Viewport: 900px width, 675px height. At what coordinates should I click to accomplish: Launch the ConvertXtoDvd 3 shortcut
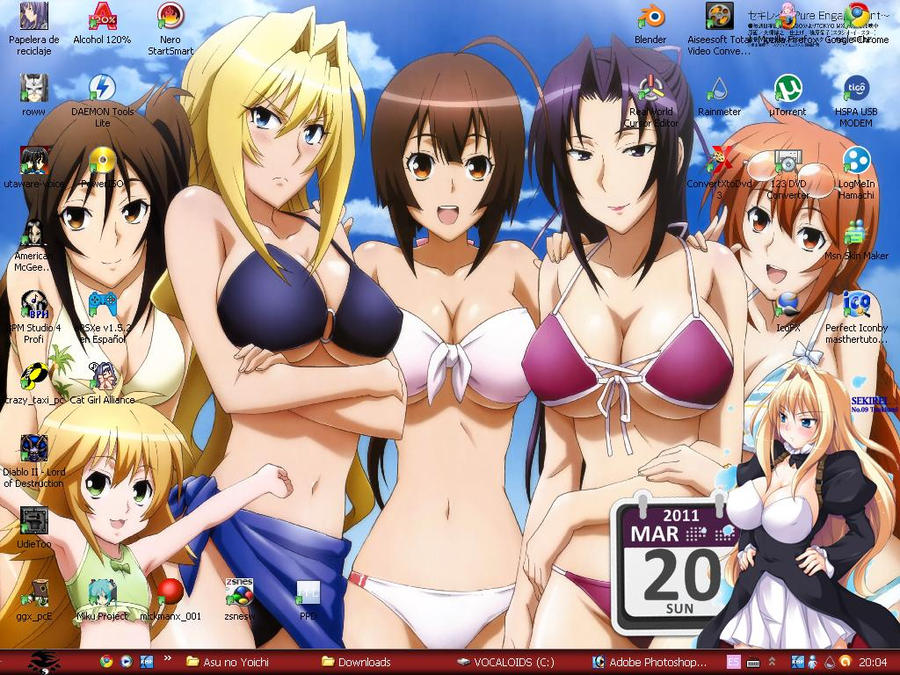coord(719,173)
